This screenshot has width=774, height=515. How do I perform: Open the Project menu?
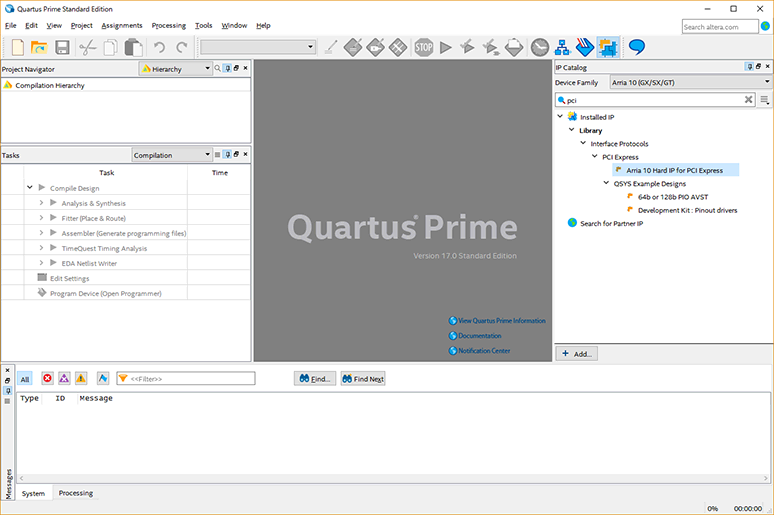point(81,26)
